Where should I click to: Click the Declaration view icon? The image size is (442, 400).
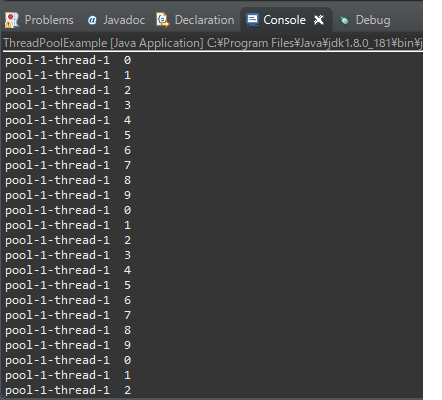tap(163, 20)
